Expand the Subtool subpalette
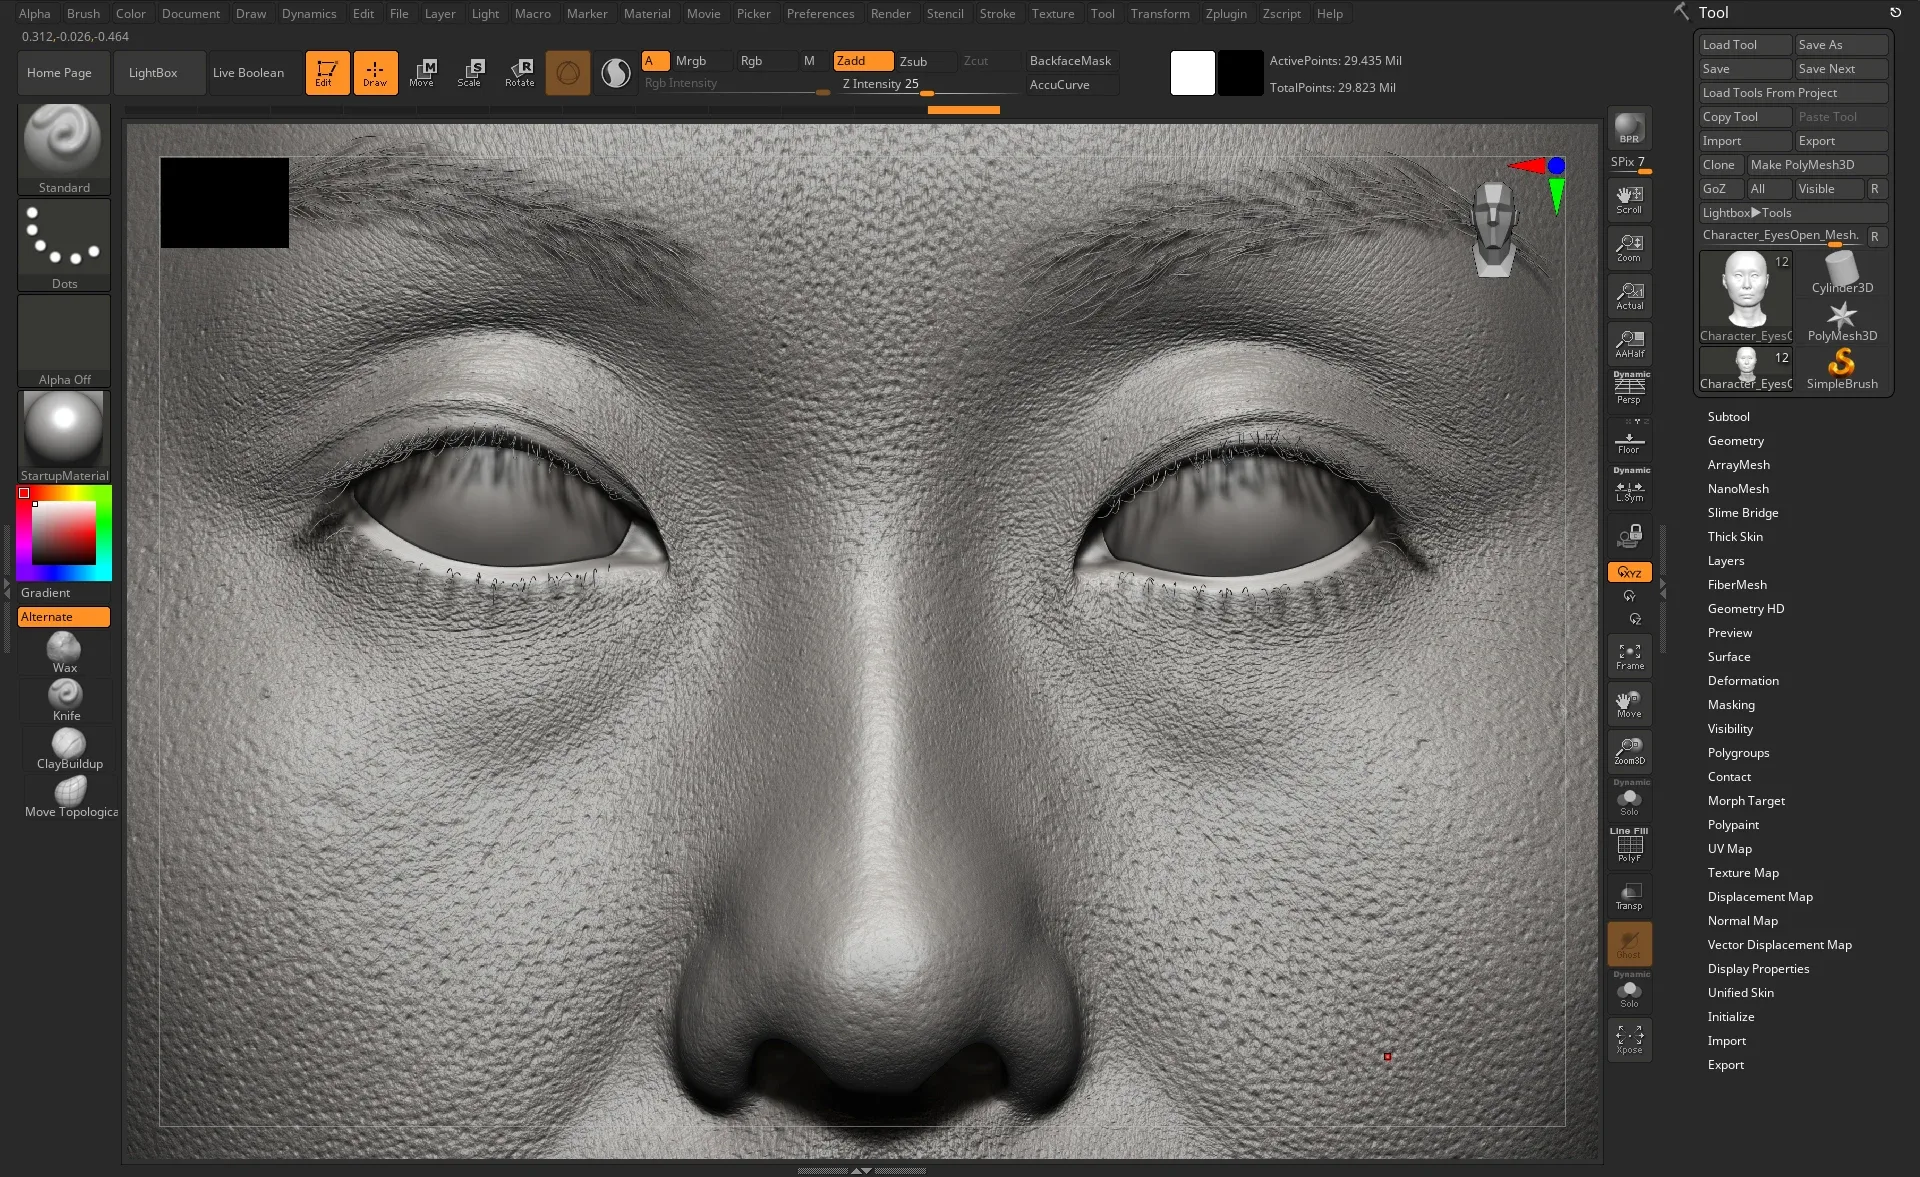 (1729, 416)
